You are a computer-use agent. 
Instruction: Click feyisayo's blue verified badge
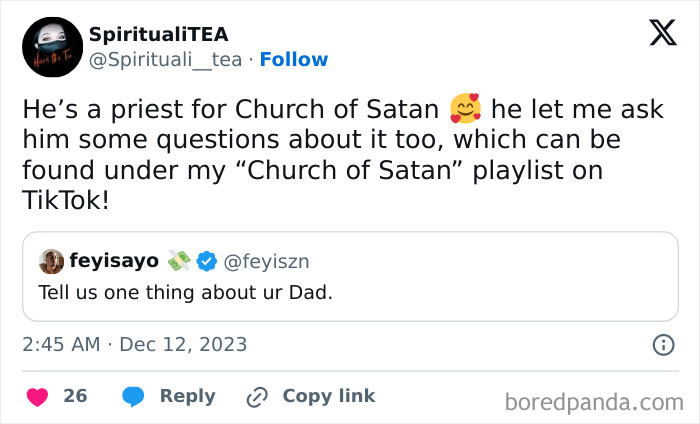click(x=207, y=261)
